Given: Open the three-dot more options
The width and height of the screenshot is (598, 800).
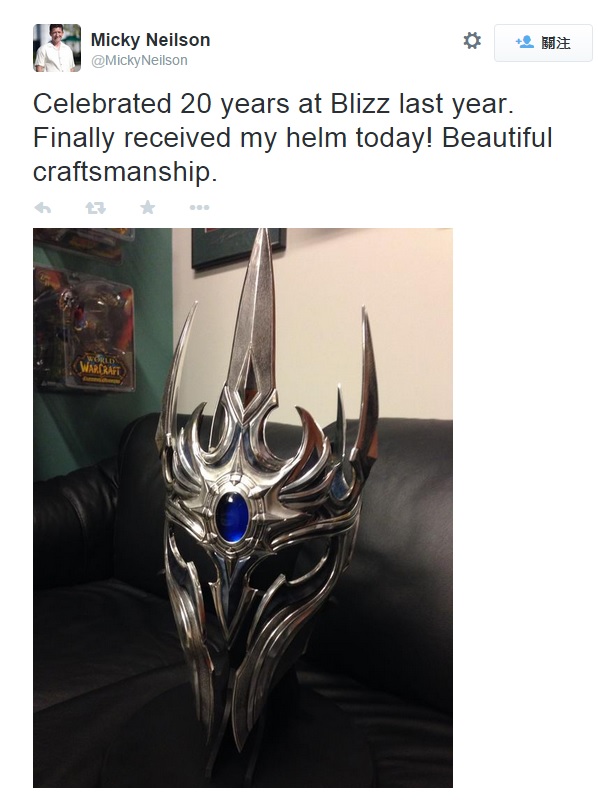Looking at the screenshot, I should point(199,208).
